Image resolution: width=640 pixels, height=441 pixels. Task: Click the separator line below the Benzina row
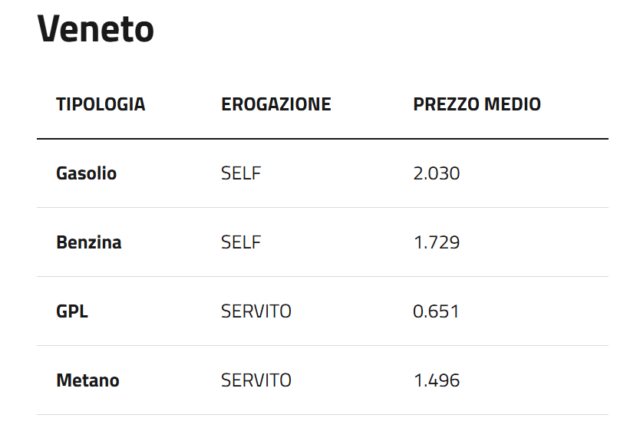pyautogui.click(x=322, y=276)
